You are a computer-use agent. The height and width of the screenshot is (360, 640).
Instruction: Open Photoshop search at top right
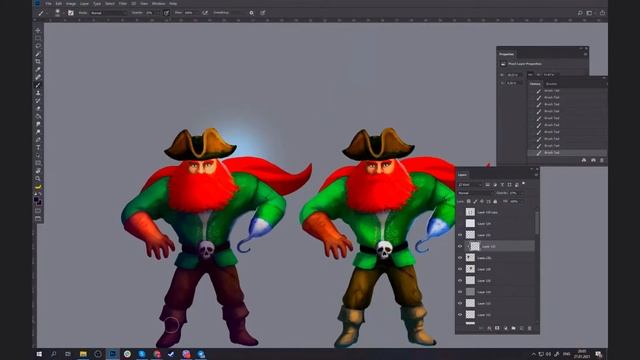pos(580,13)
